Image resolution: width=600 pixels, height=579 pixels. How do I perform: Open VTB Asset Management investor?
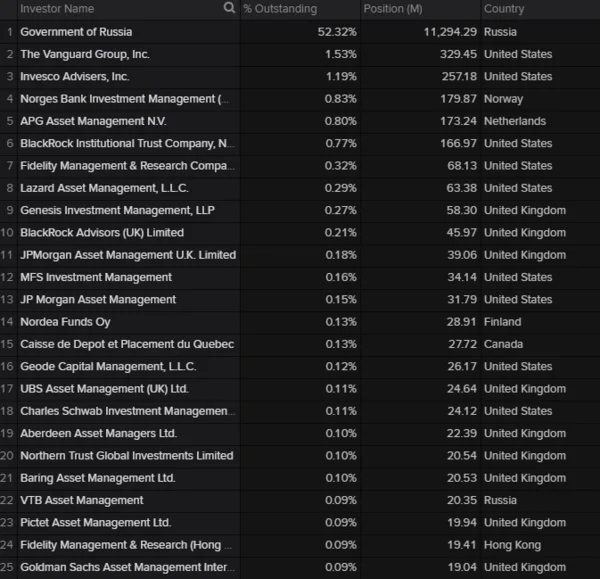[x=82, y=500]
